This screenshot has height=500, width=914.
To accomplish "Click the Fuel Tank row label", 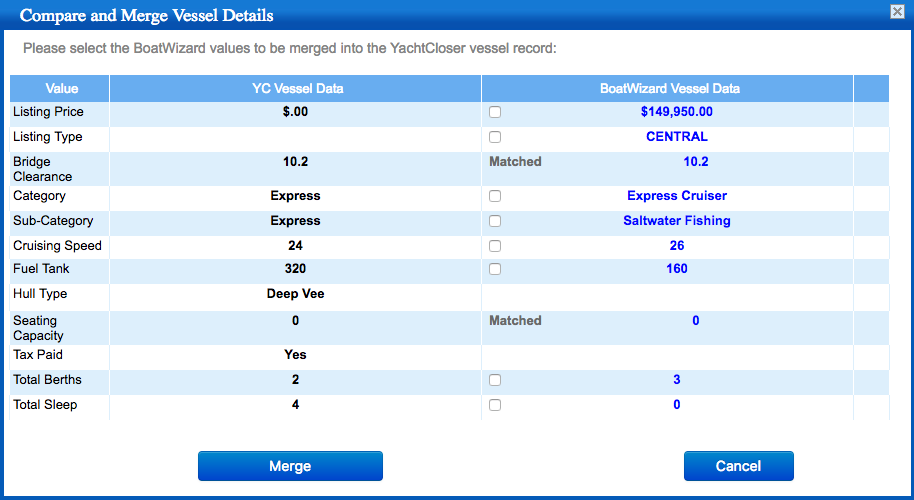I will click(41, 269).
